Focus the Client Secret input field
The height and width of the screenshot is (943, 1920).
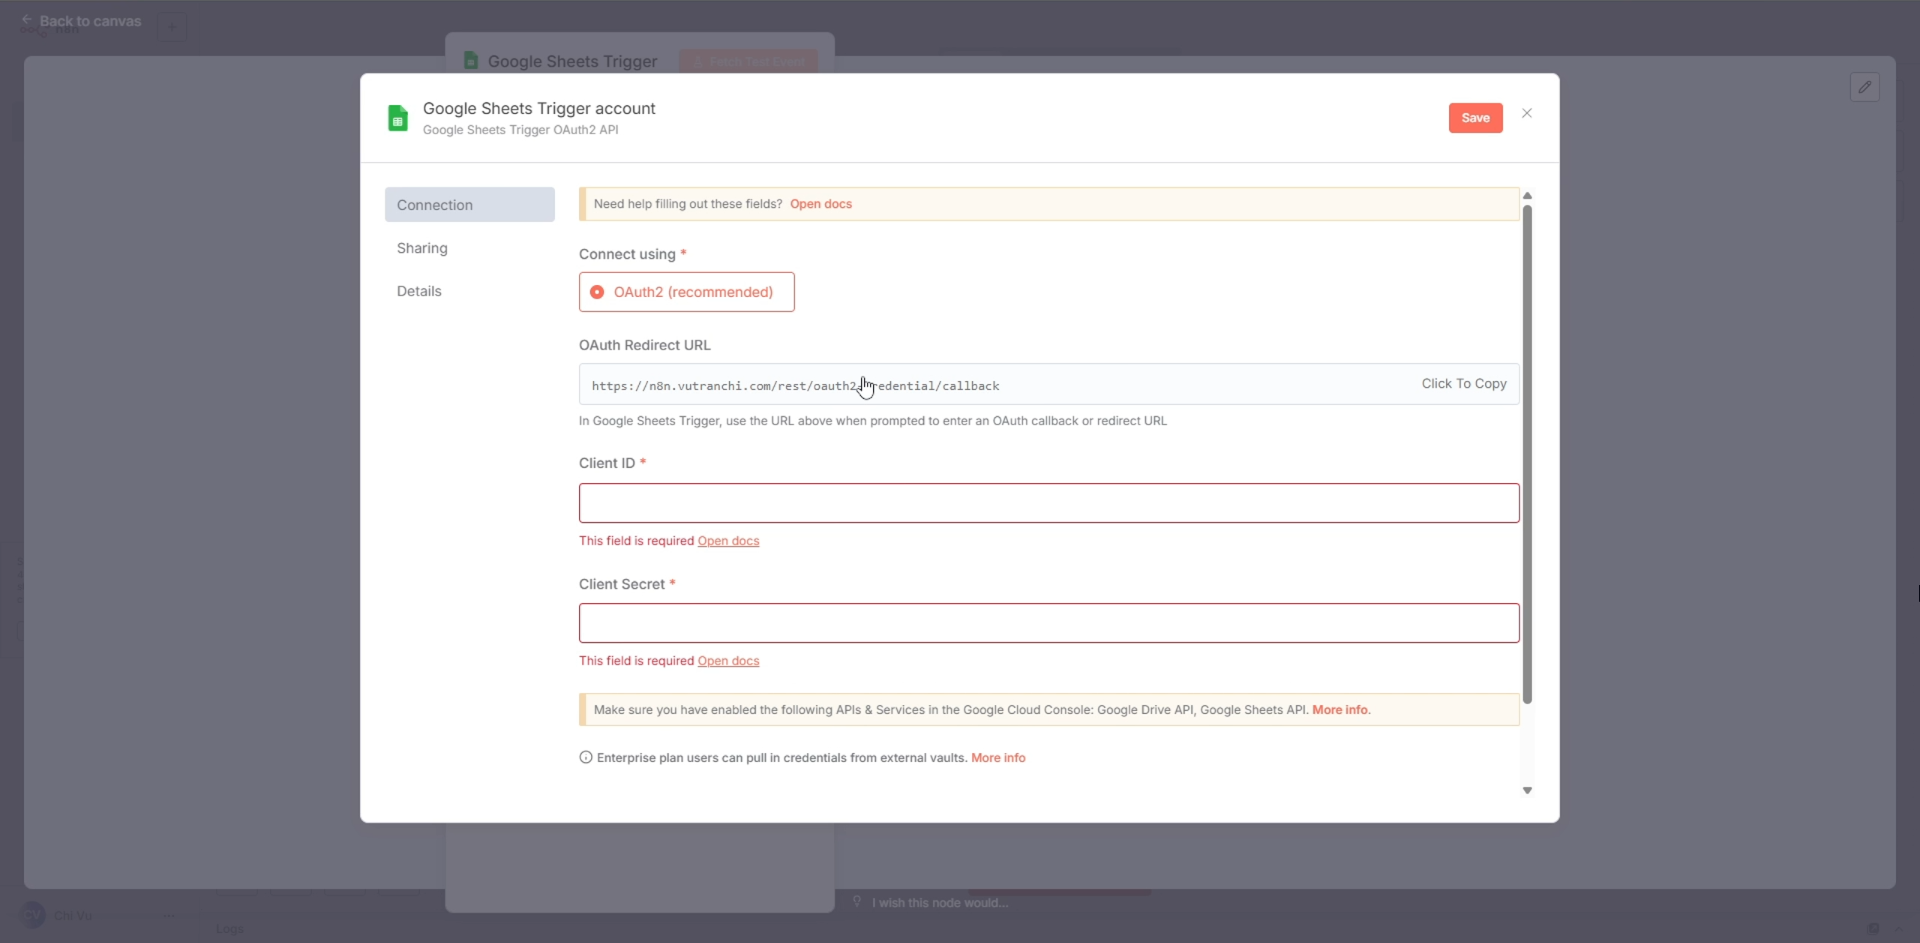[x=1049, y=623]
